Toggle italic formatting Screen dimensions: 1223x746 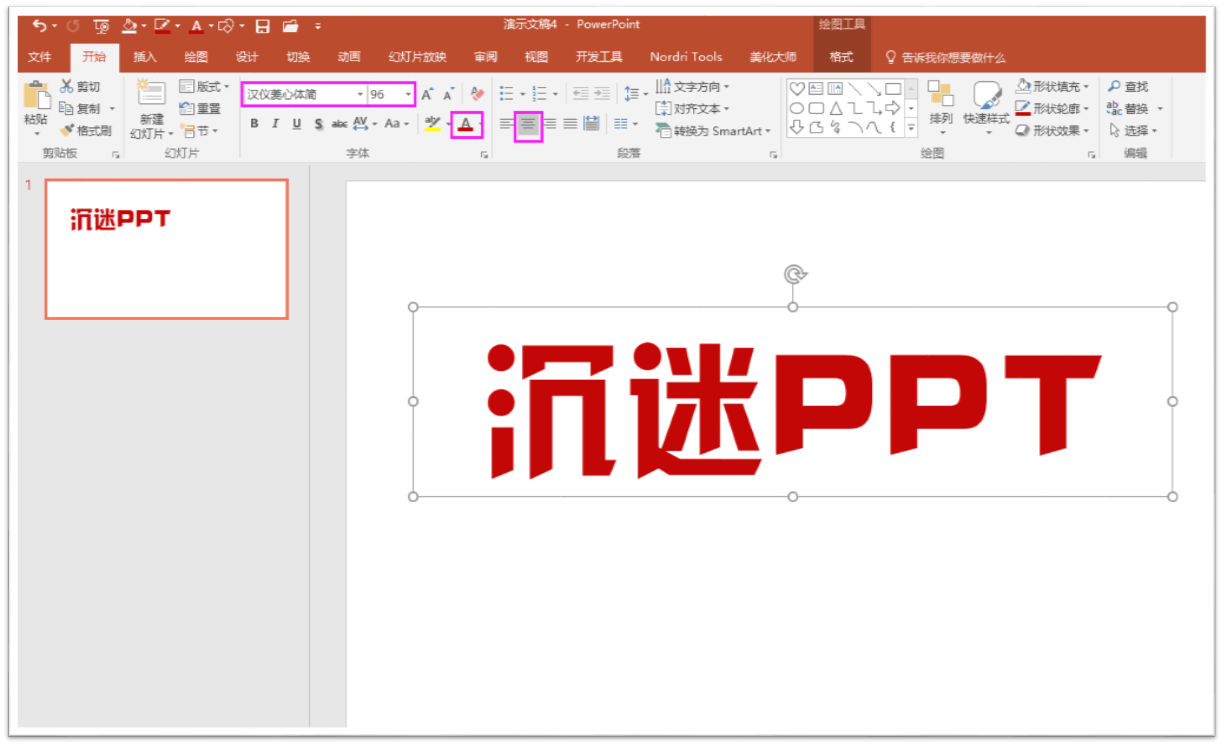pyautogui.click(x=274, y=124)
